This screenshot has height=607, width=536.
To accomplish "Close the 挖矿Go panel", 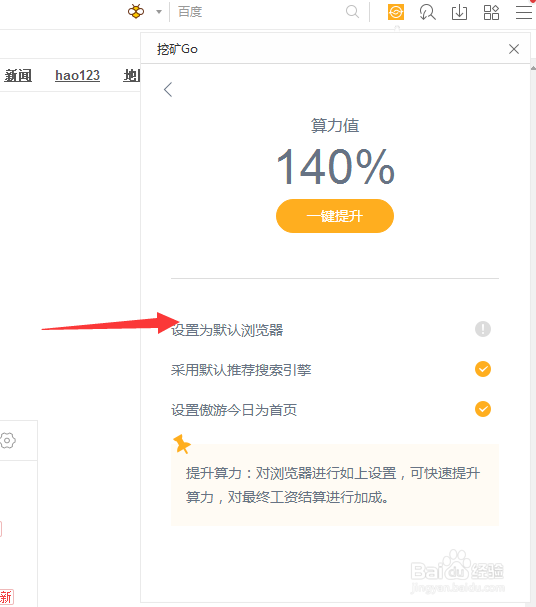I will 514,49.
